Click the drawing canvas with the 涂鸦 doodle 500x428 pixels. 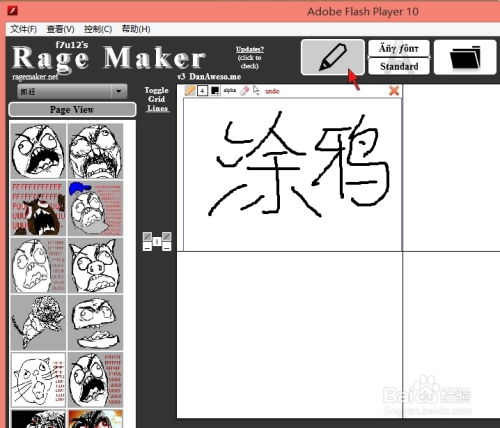293,174
